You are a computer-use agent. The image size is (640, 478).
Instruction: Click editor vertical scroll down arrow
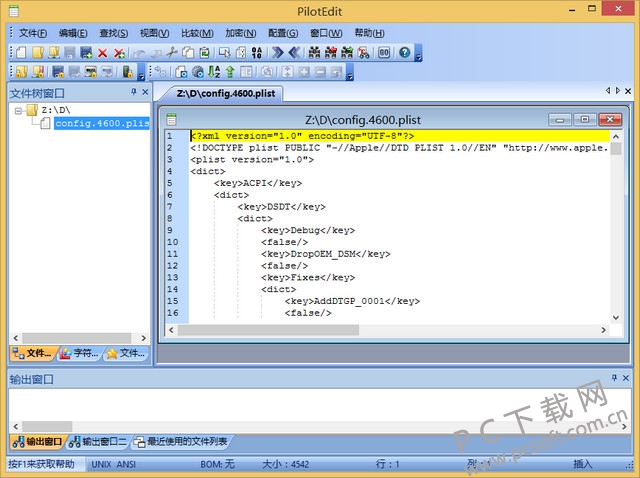(616, 318)
